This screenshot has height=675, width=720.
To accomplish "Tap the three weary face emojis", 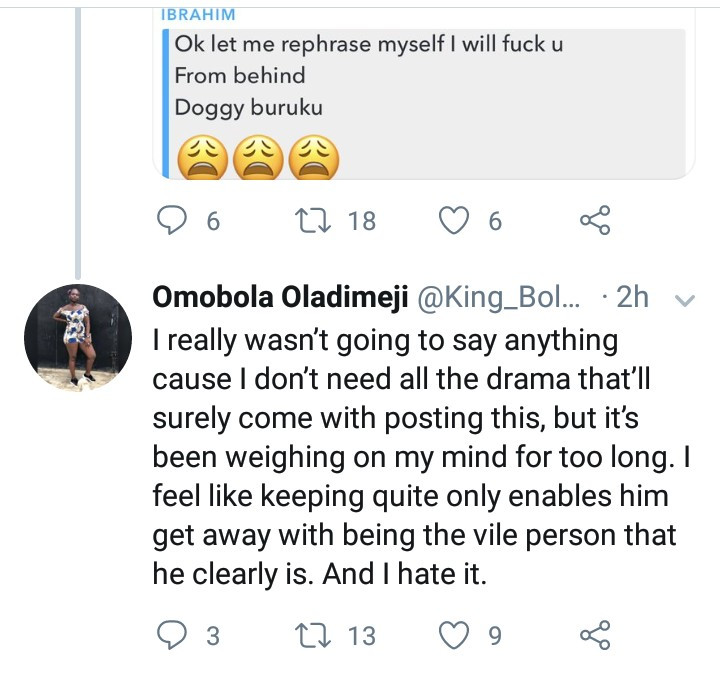I will 257,157.
